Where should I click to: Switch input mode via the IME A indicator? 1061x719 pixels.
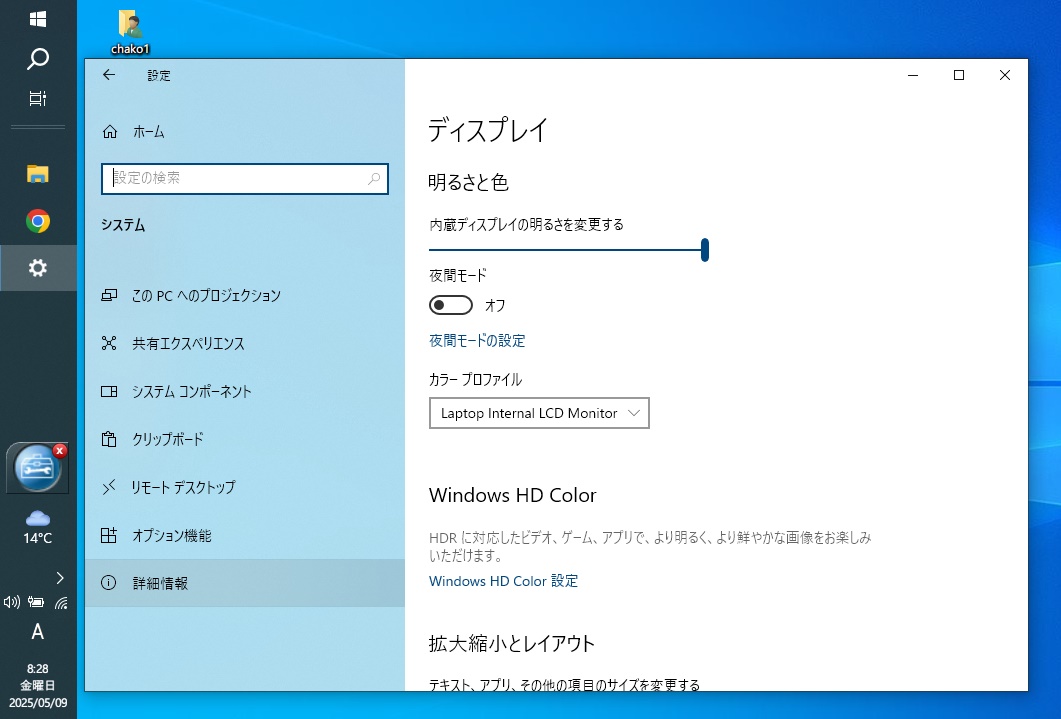pos(38,632)
